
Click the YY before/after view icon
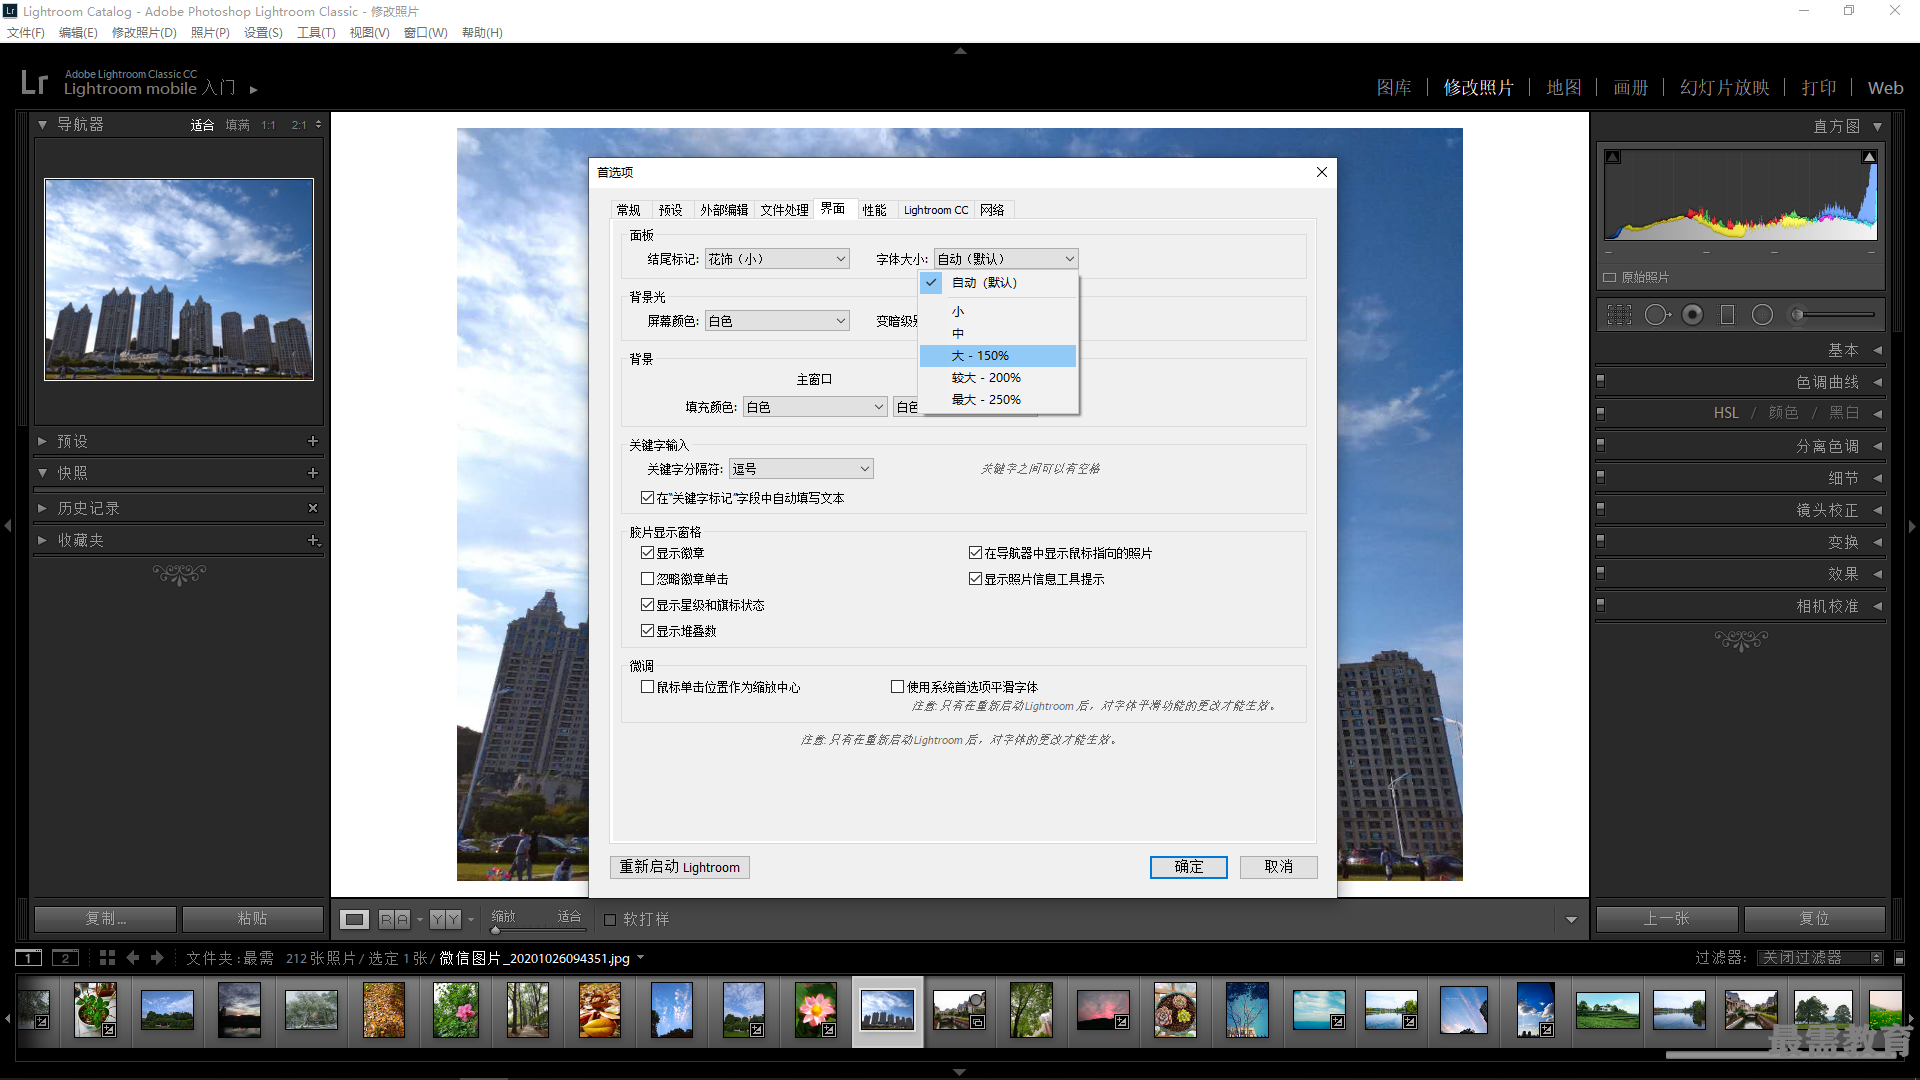click(x=446, y=919)
